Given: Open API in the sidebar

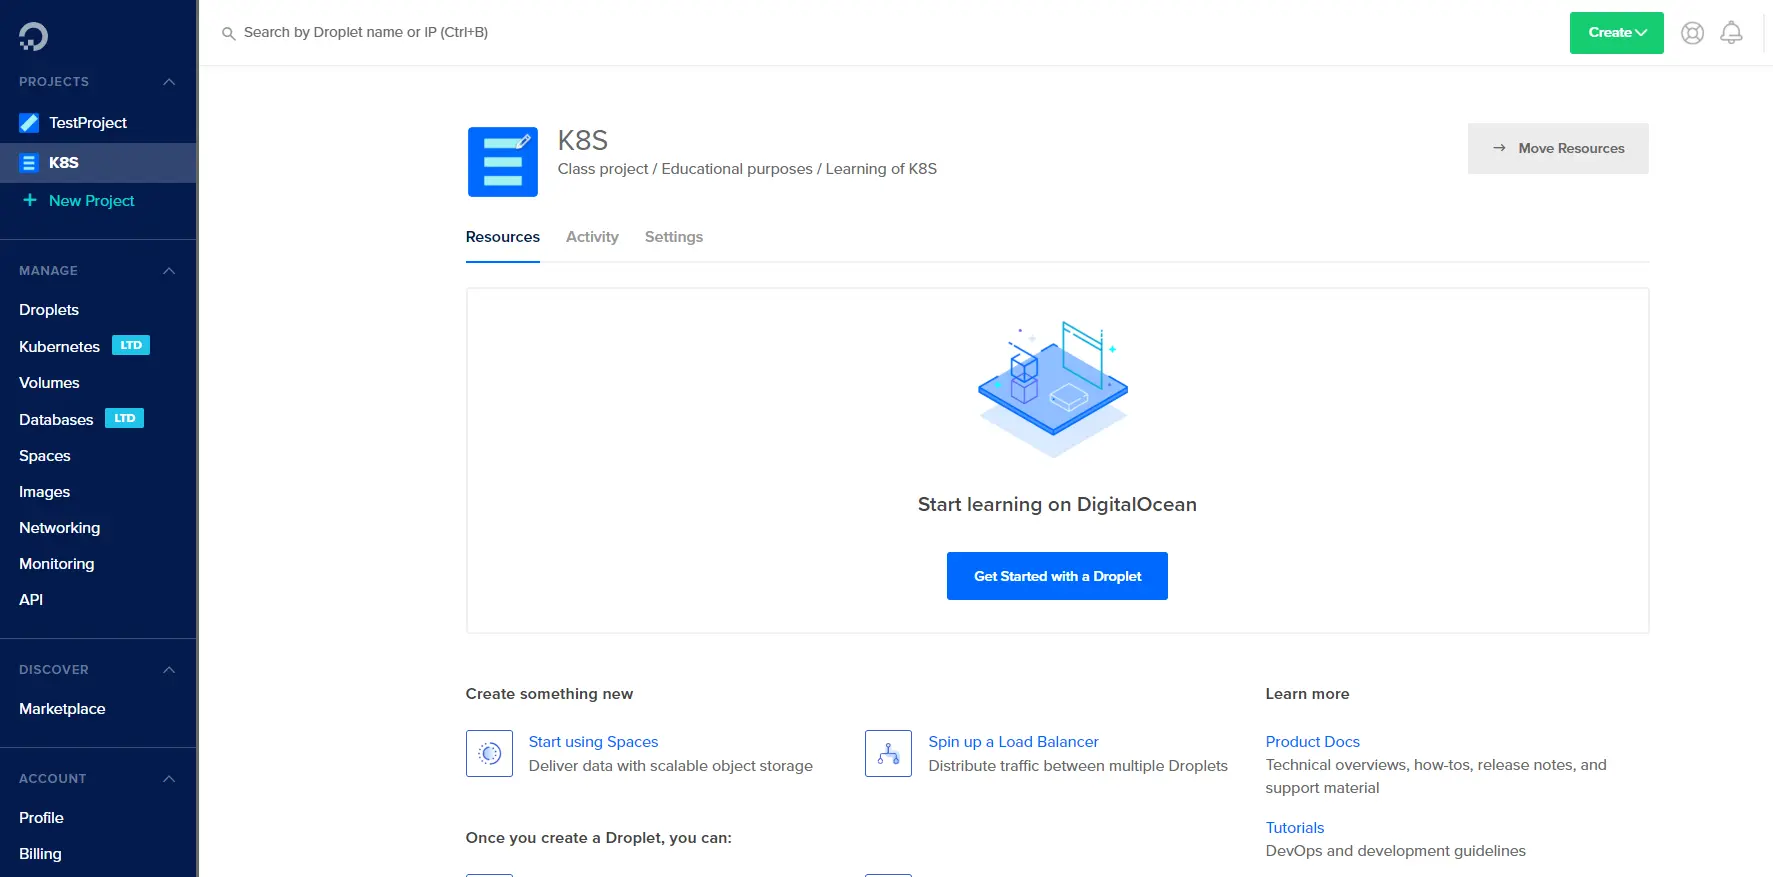Looking at the screenshot, I should coord(31,600).
